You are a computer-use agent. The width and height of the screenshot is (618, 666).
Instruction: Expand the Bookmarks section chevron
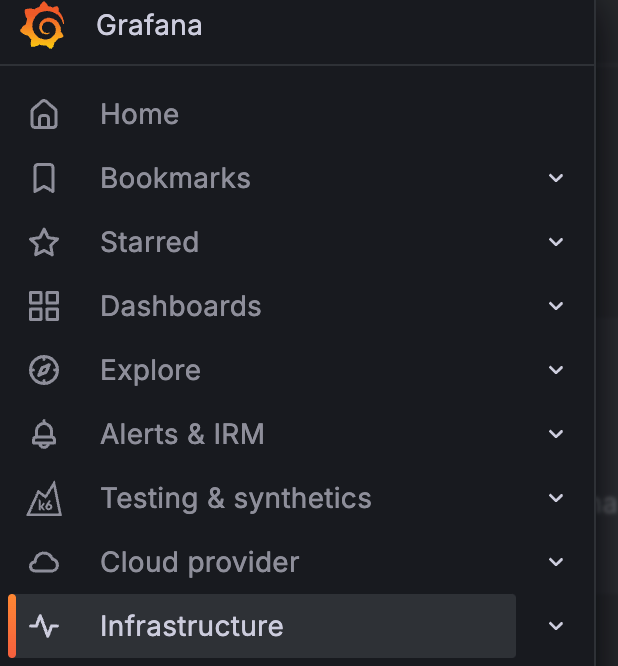557,178
